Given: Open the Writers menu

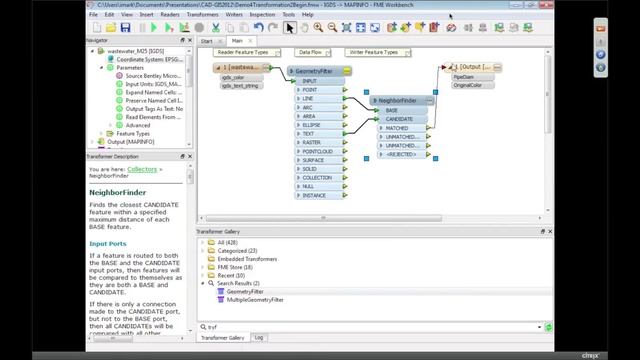Looking at the screenshot, I should click(x=234, y=15).
